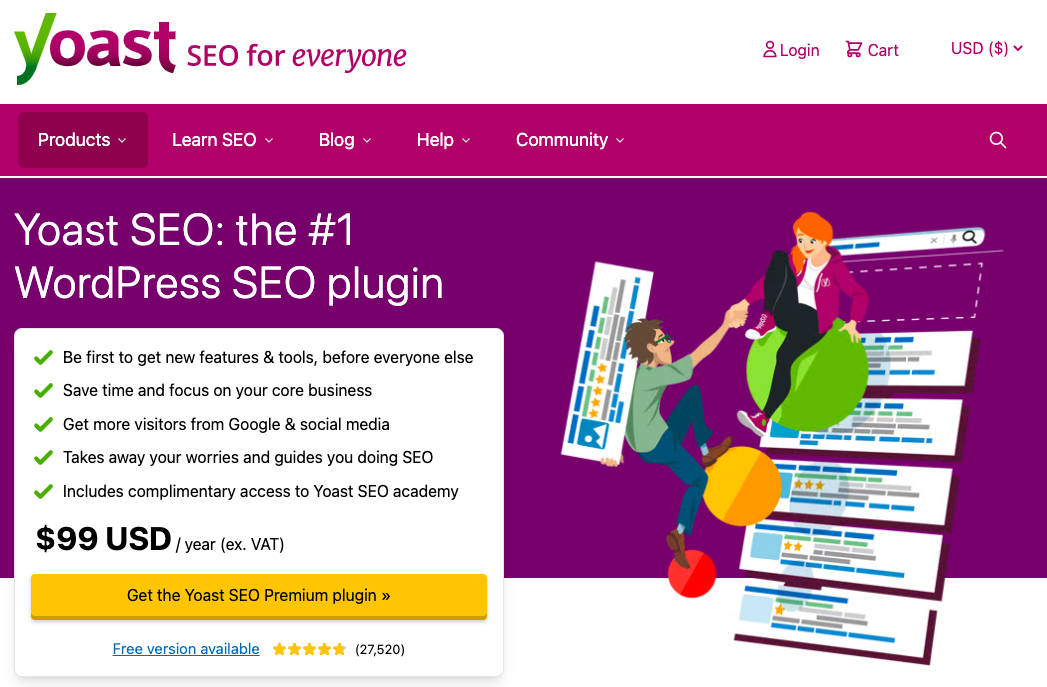Expand the Products menu
Viewport: 1047px width, 687px height.
[x=82, y=140]
